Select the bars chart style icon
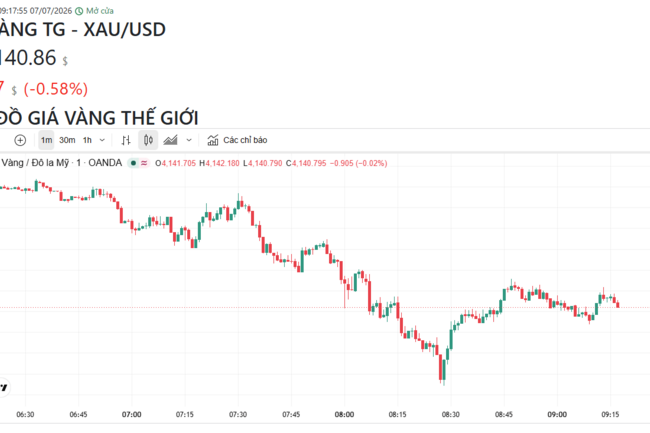The image size is (650, 433). point(126,140)
